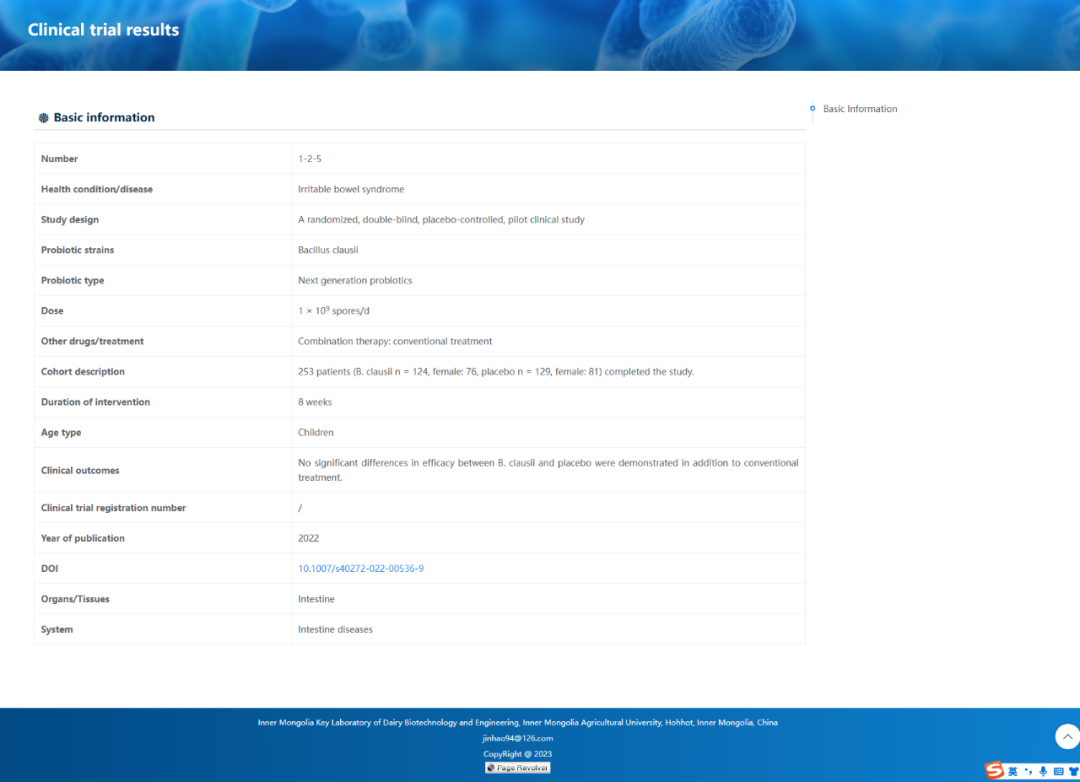Click the Page Revolver badge in footer
This screenshot has height=782, width=1080.
pyautogui.click(x=518, y=768)
